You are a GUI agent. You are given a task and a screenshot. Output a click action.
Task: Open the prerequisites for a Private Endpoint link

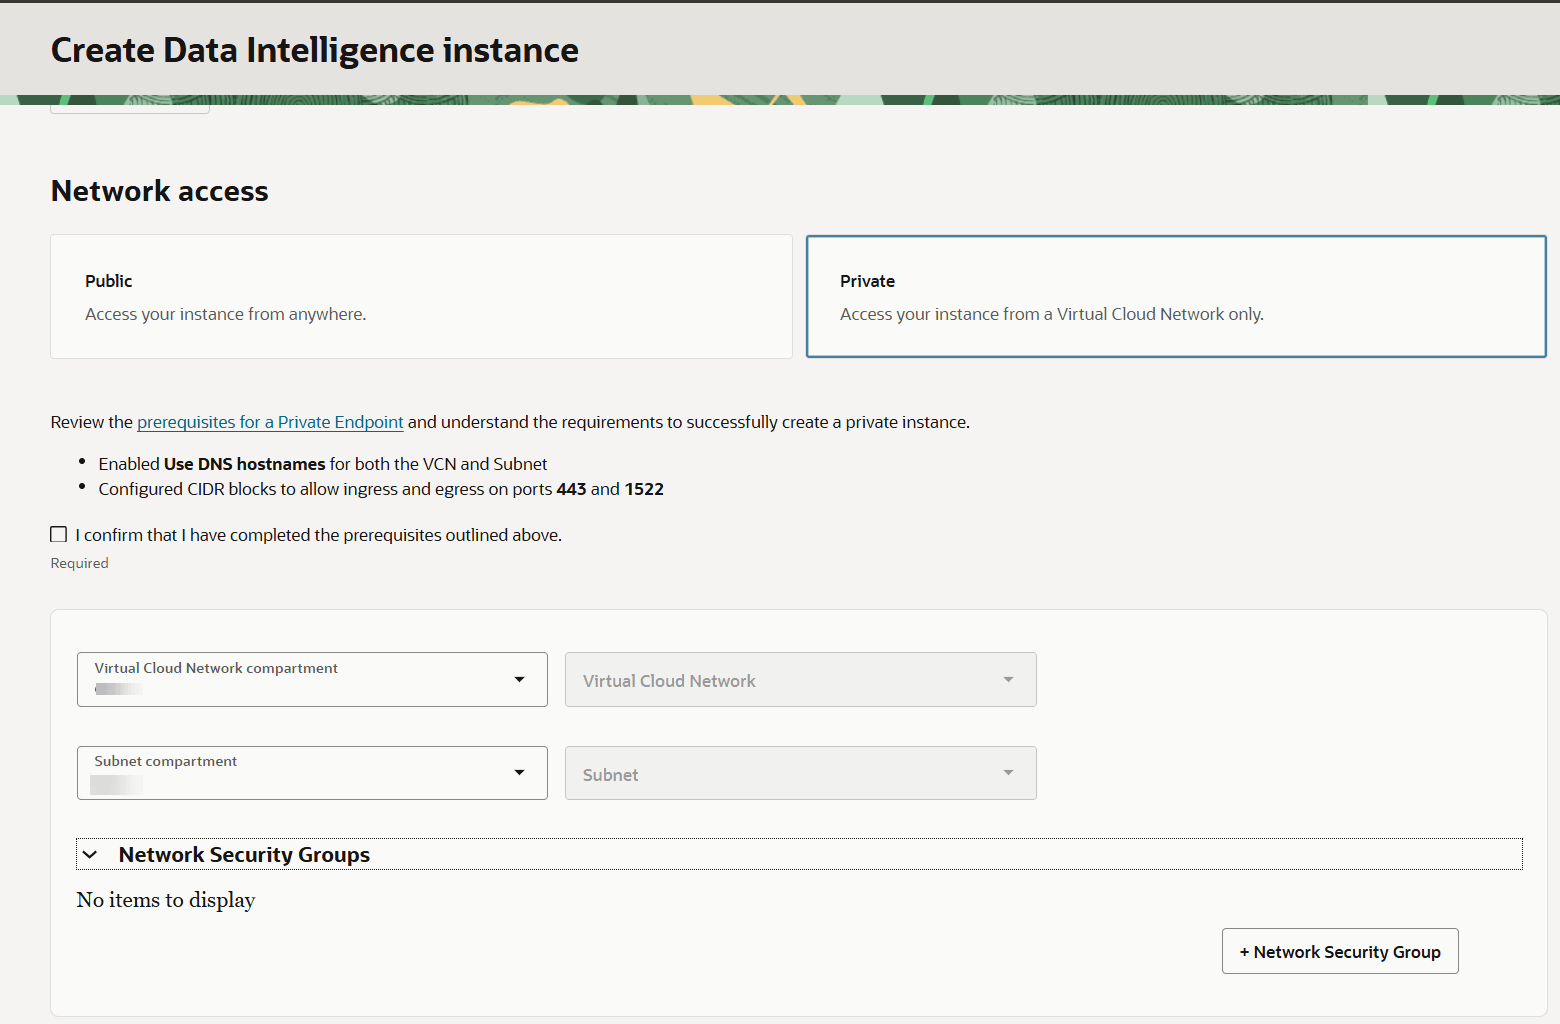269,421
